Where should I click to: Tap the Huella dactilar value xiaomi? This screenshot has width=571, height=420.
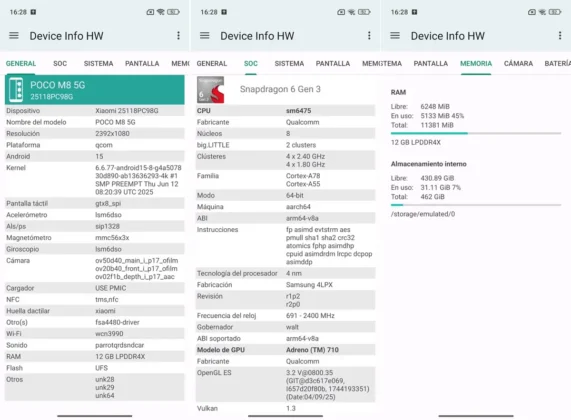pyautogui.click(x=105, y=311)
